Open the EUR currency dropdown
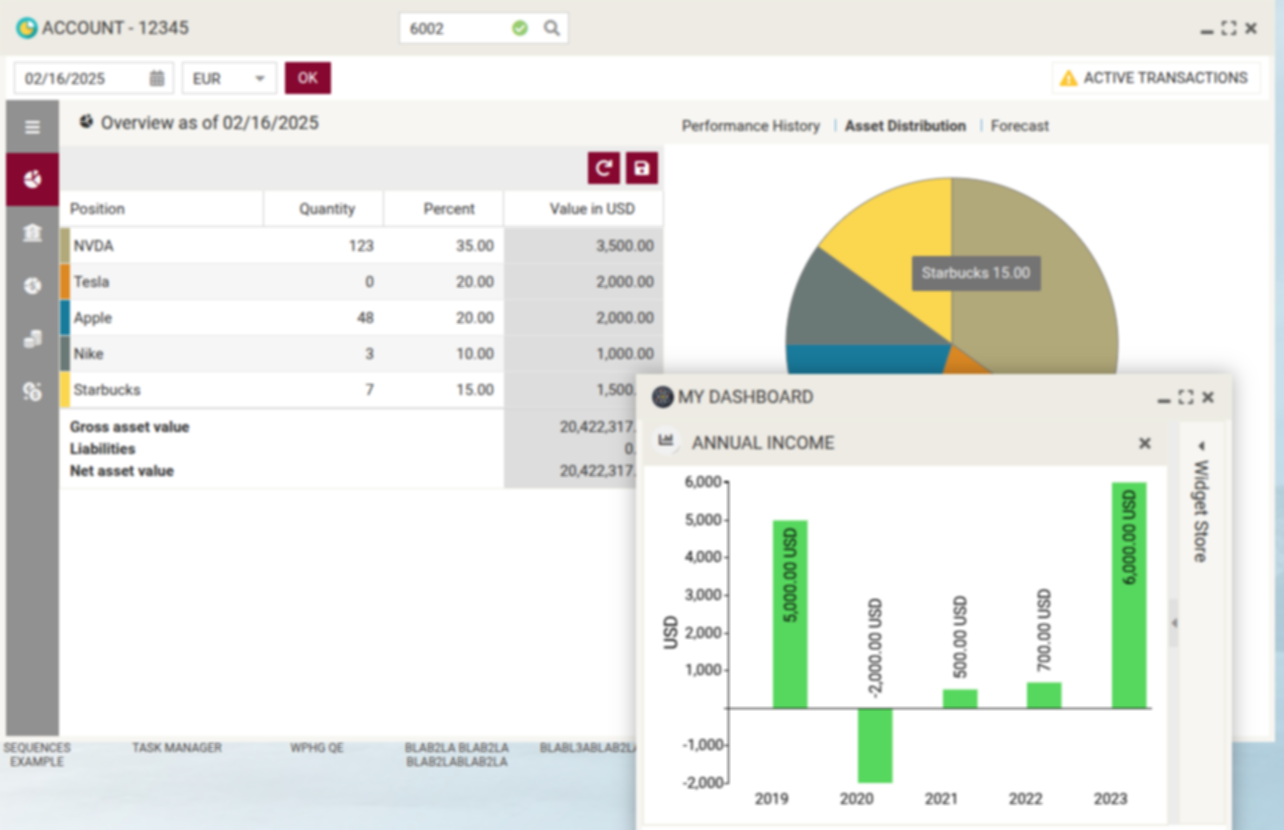Image resolution: width=1284 pixels, height=830 pixels. [x=229, y=78]
